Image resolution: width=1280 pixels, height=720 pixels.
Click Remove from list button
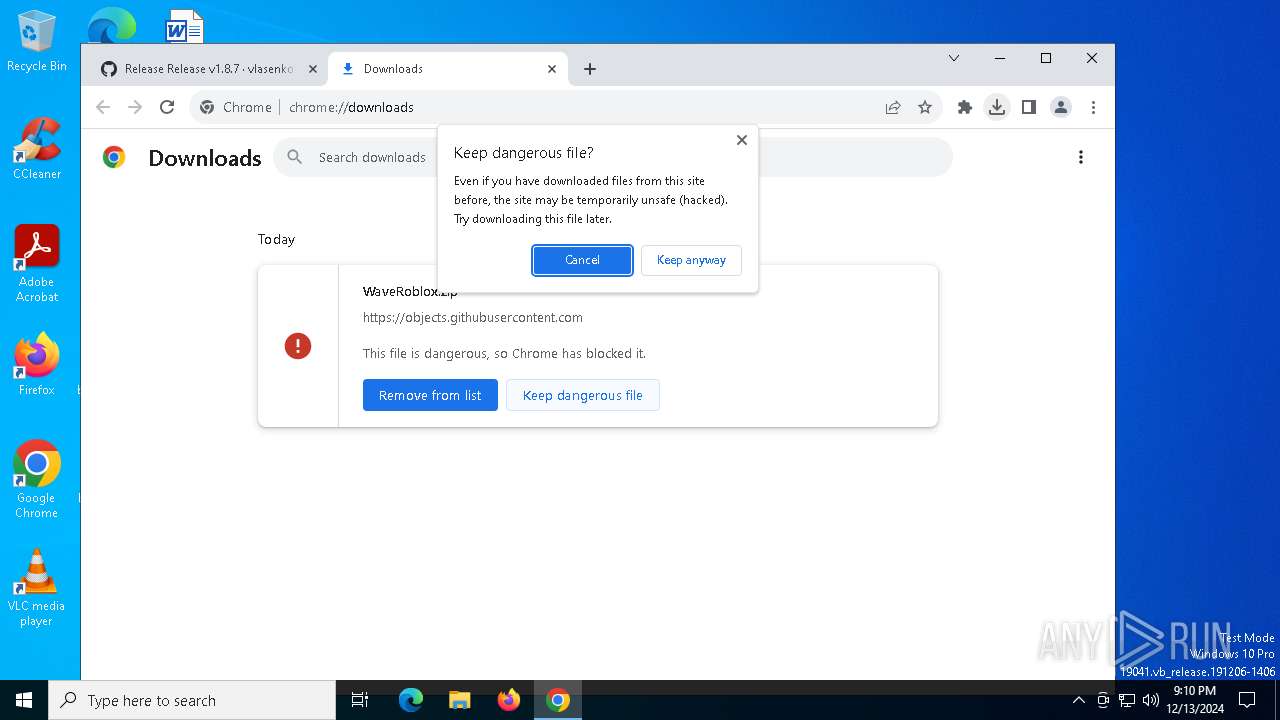click(430, 395)
